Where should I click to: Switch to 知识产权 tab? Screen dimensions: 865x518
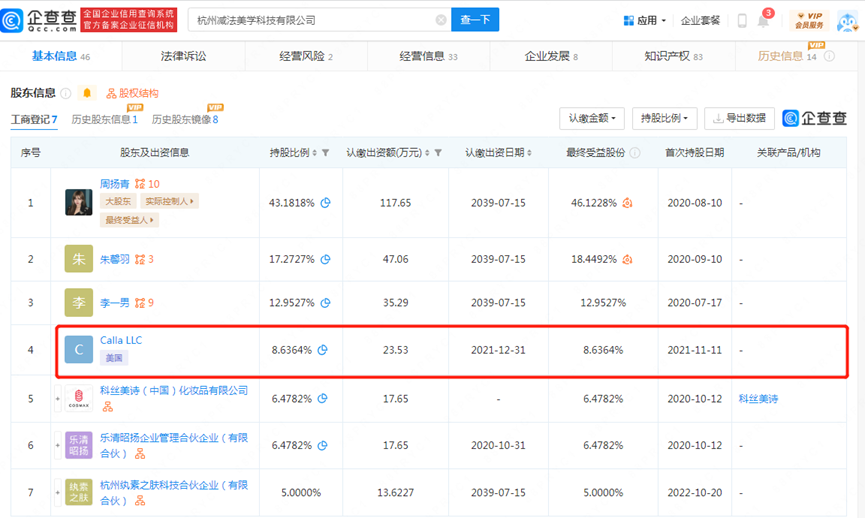click(x=673, y=56)
